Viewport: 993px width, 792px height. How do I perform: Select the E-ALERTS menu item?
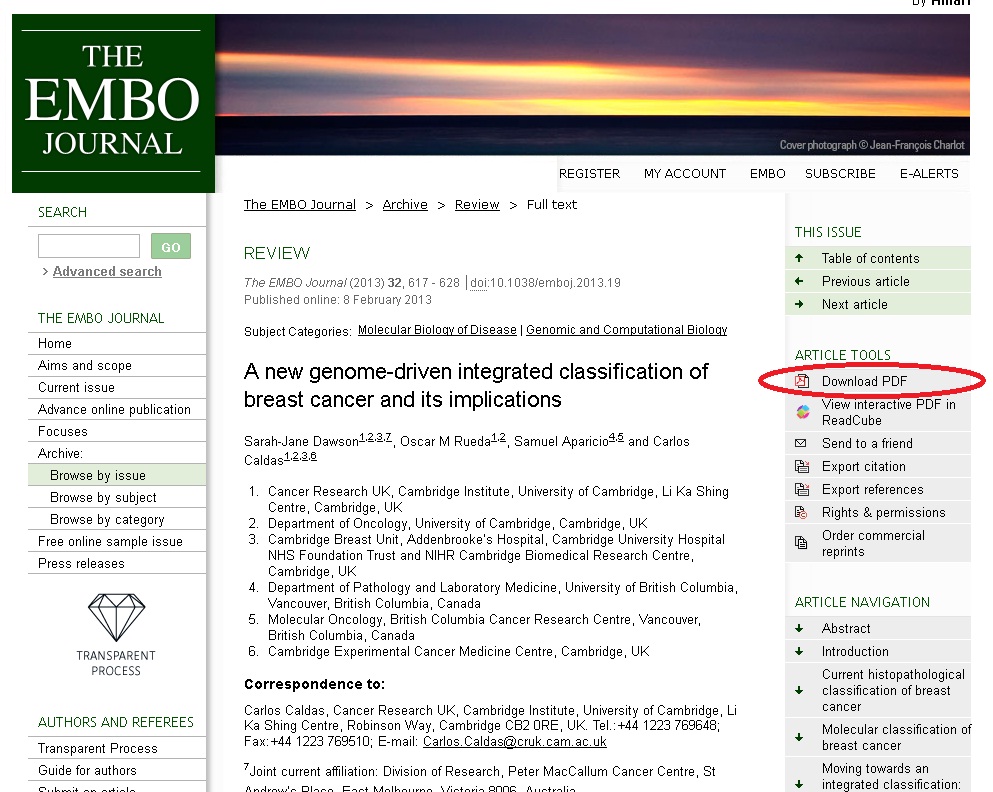click(x=928, y=173)
